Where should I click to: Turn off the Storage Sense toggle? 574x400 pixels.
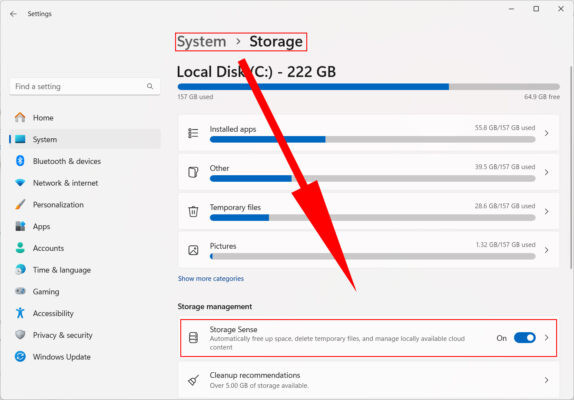coord(525,338)
